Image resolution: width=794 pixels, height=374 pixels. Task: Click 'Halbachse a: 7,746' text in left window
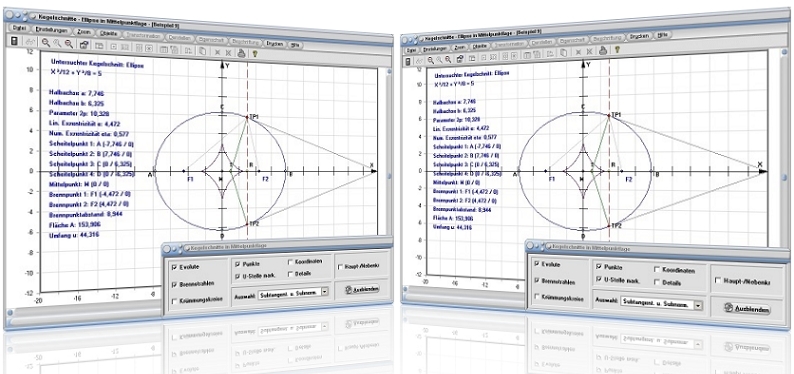coord(76,93)
